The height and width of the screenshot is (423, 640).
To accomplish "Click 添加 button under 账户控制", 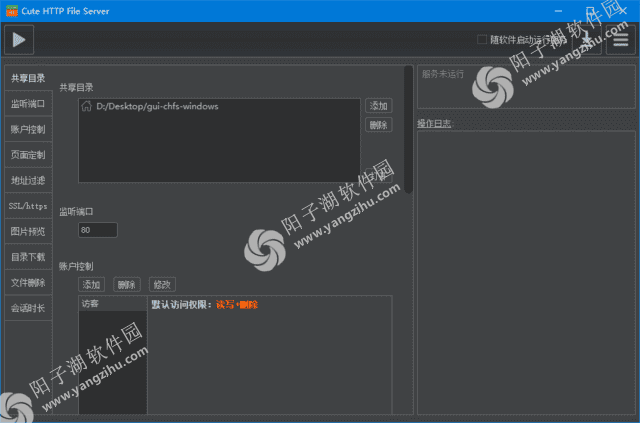I will coord(91,285).
